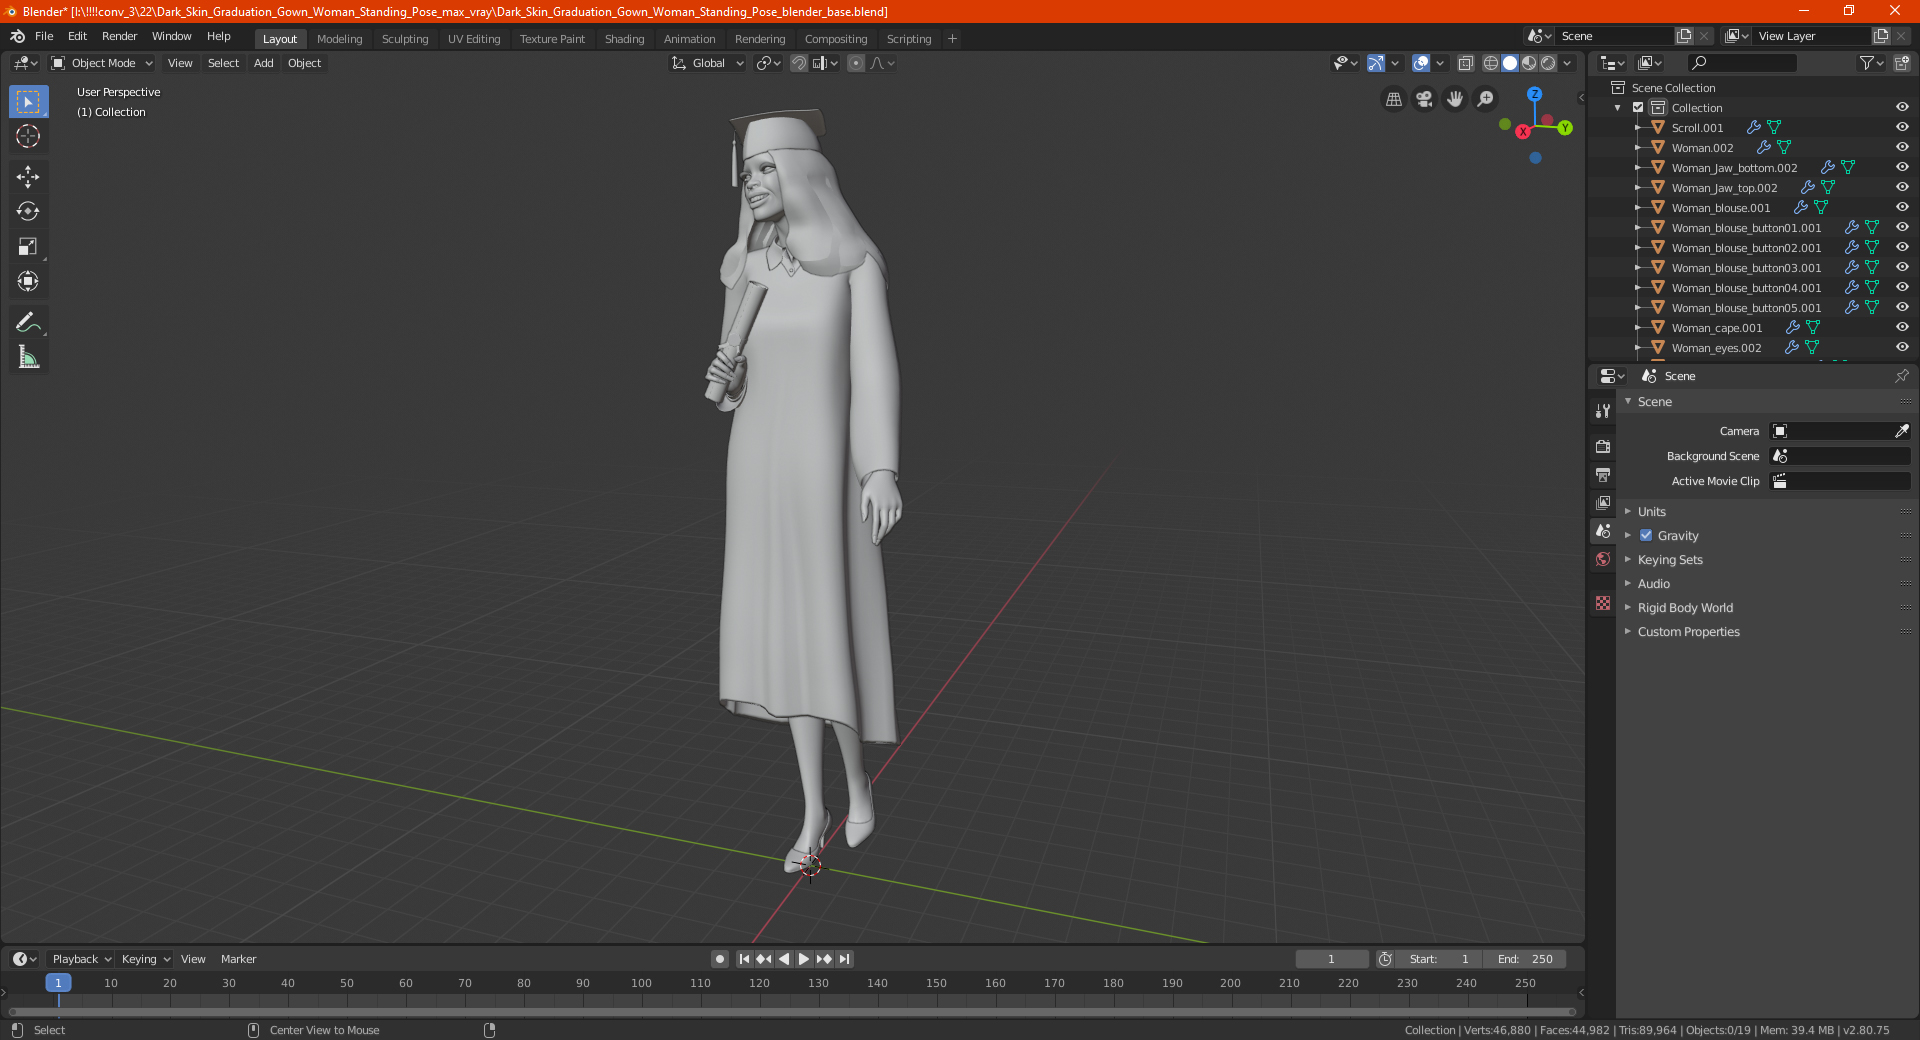1920x1040 pixels.
Task: Activate the 3D Cursor tool
Action: click(28, 137)
